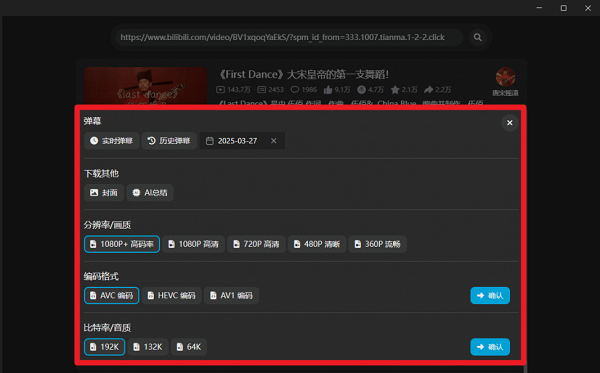
Task: Confirm the audio bitrate with 确认
Action: coord(490,347)
